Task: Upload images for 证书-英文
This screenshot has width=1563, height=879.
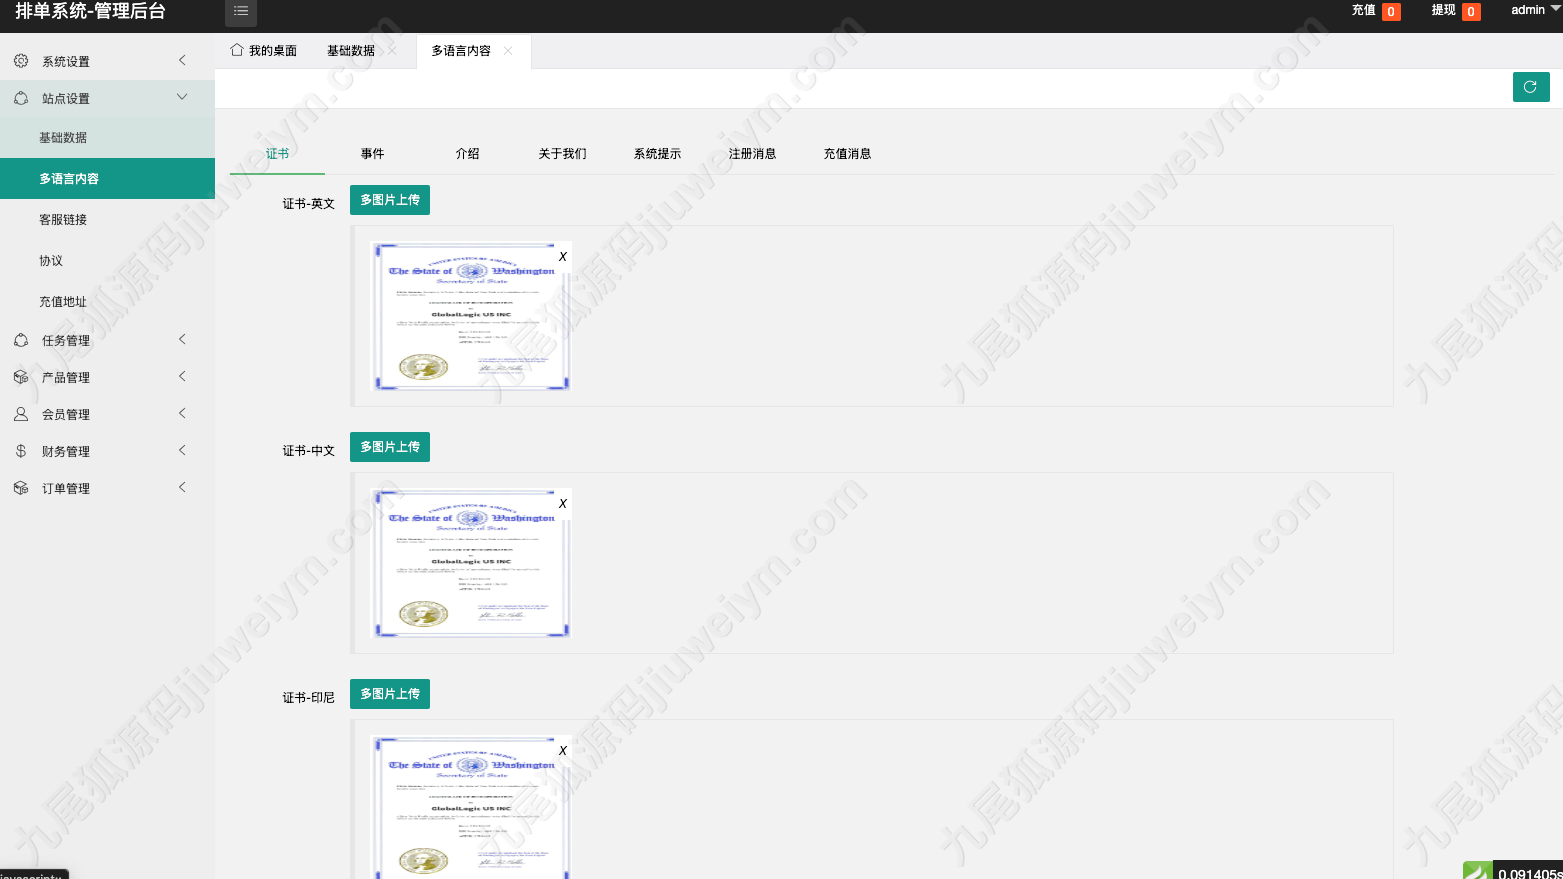Action: (x=390, y=200)
